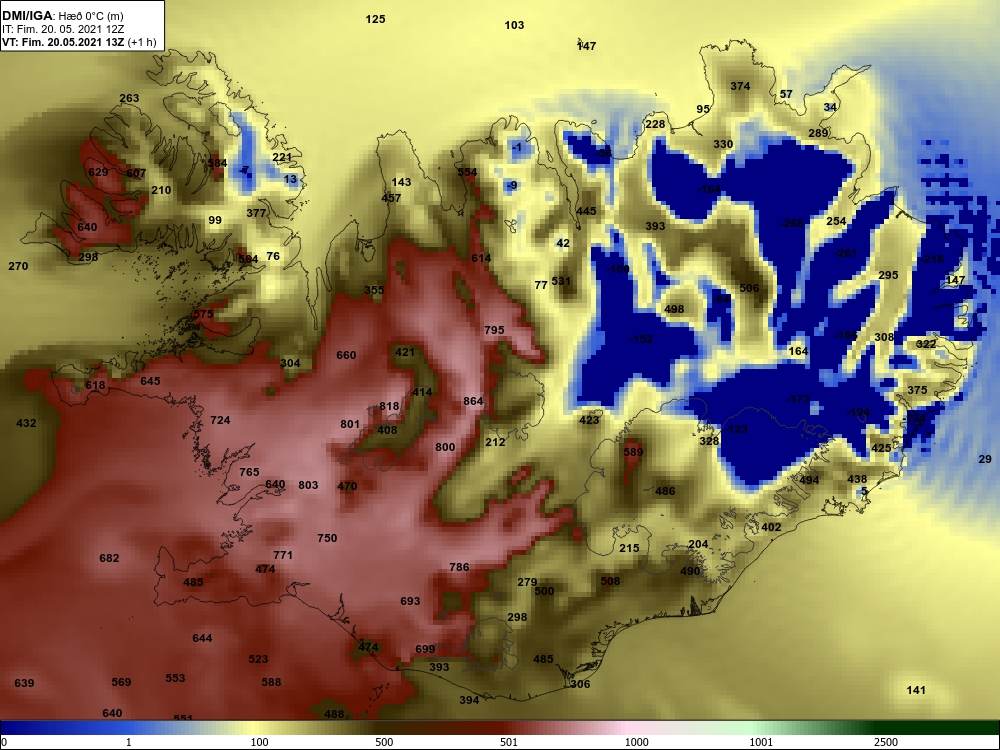Click the 330 value label
This screenshot has width=1000, height=750.
coord(723,144)
